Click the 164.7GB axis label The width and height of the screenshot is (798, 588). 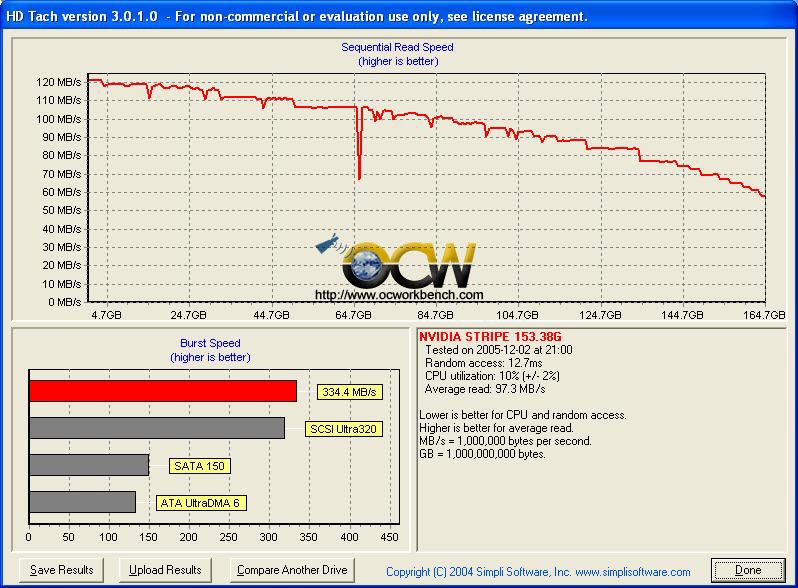[x=764, y=315]
